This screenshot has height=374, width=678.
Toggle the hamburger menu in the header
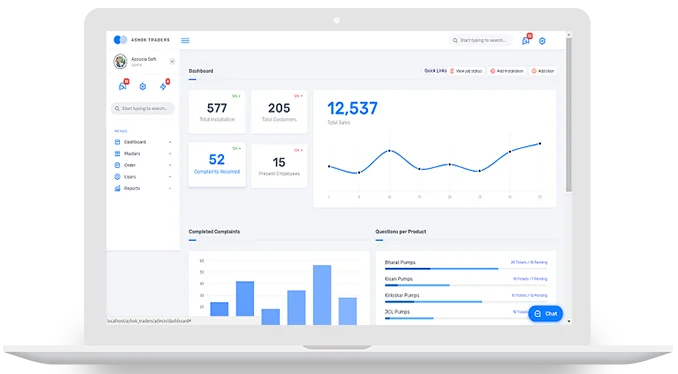click(x=185, y=40)
